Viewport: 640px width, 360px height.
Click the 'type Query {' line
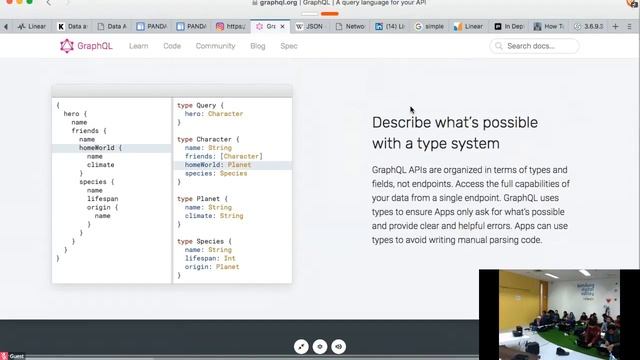(200, 105)
